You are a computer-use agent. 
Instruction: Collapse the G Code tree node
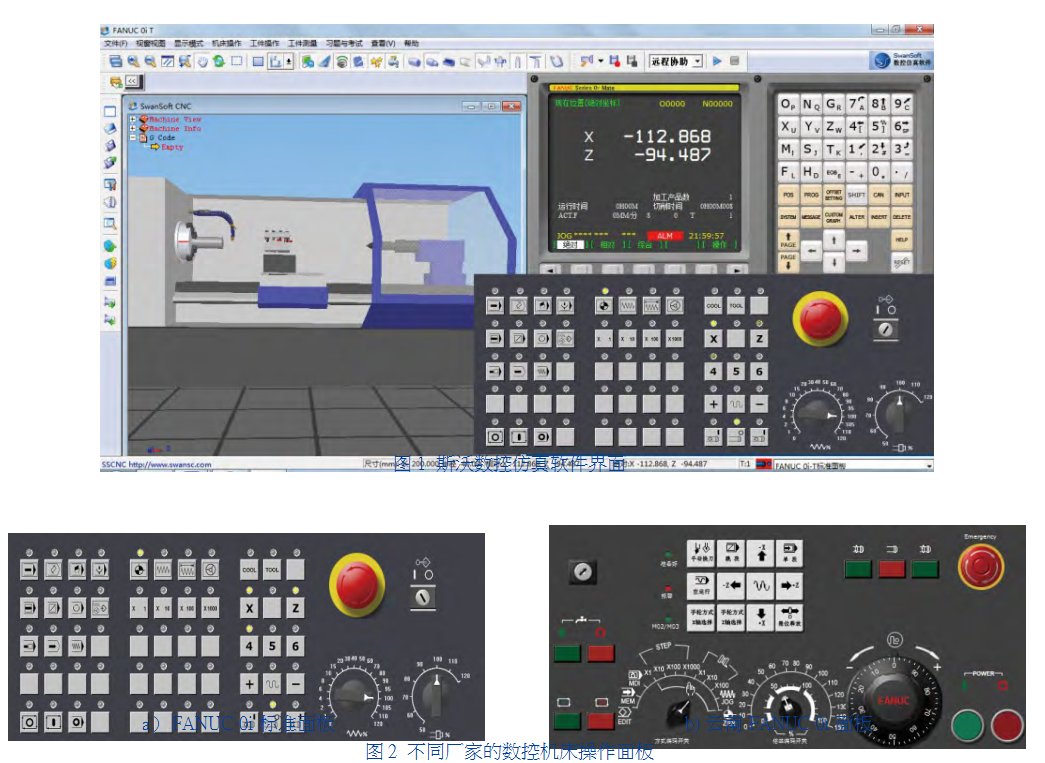coord(133,137)
